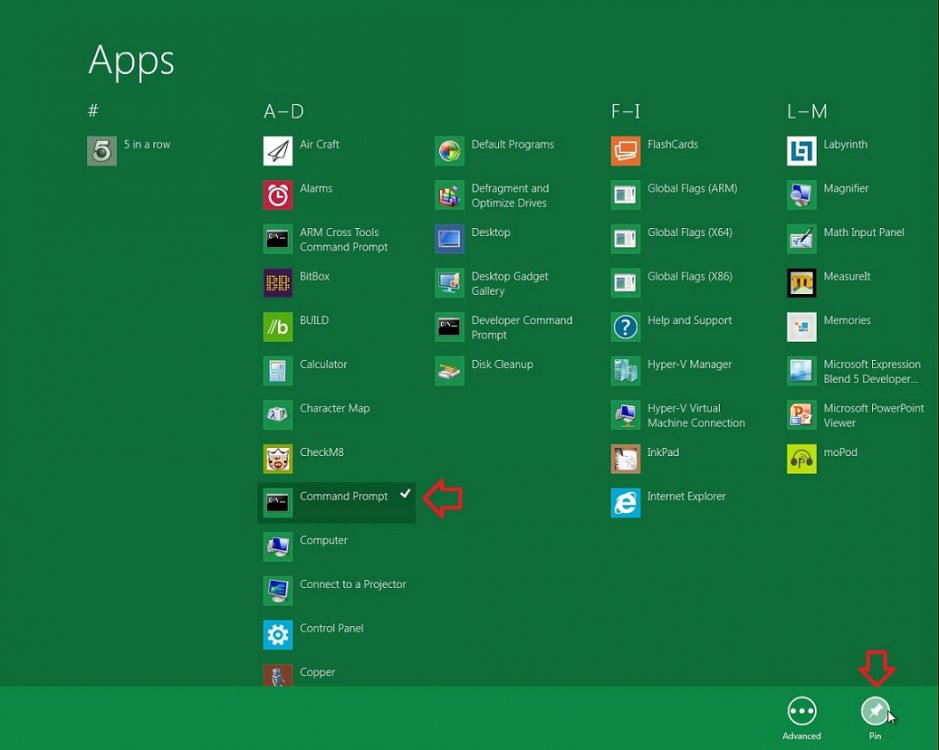Click the 'Disk Cleanup' label text
939x750 pixels.
click(x=502, y=364)
